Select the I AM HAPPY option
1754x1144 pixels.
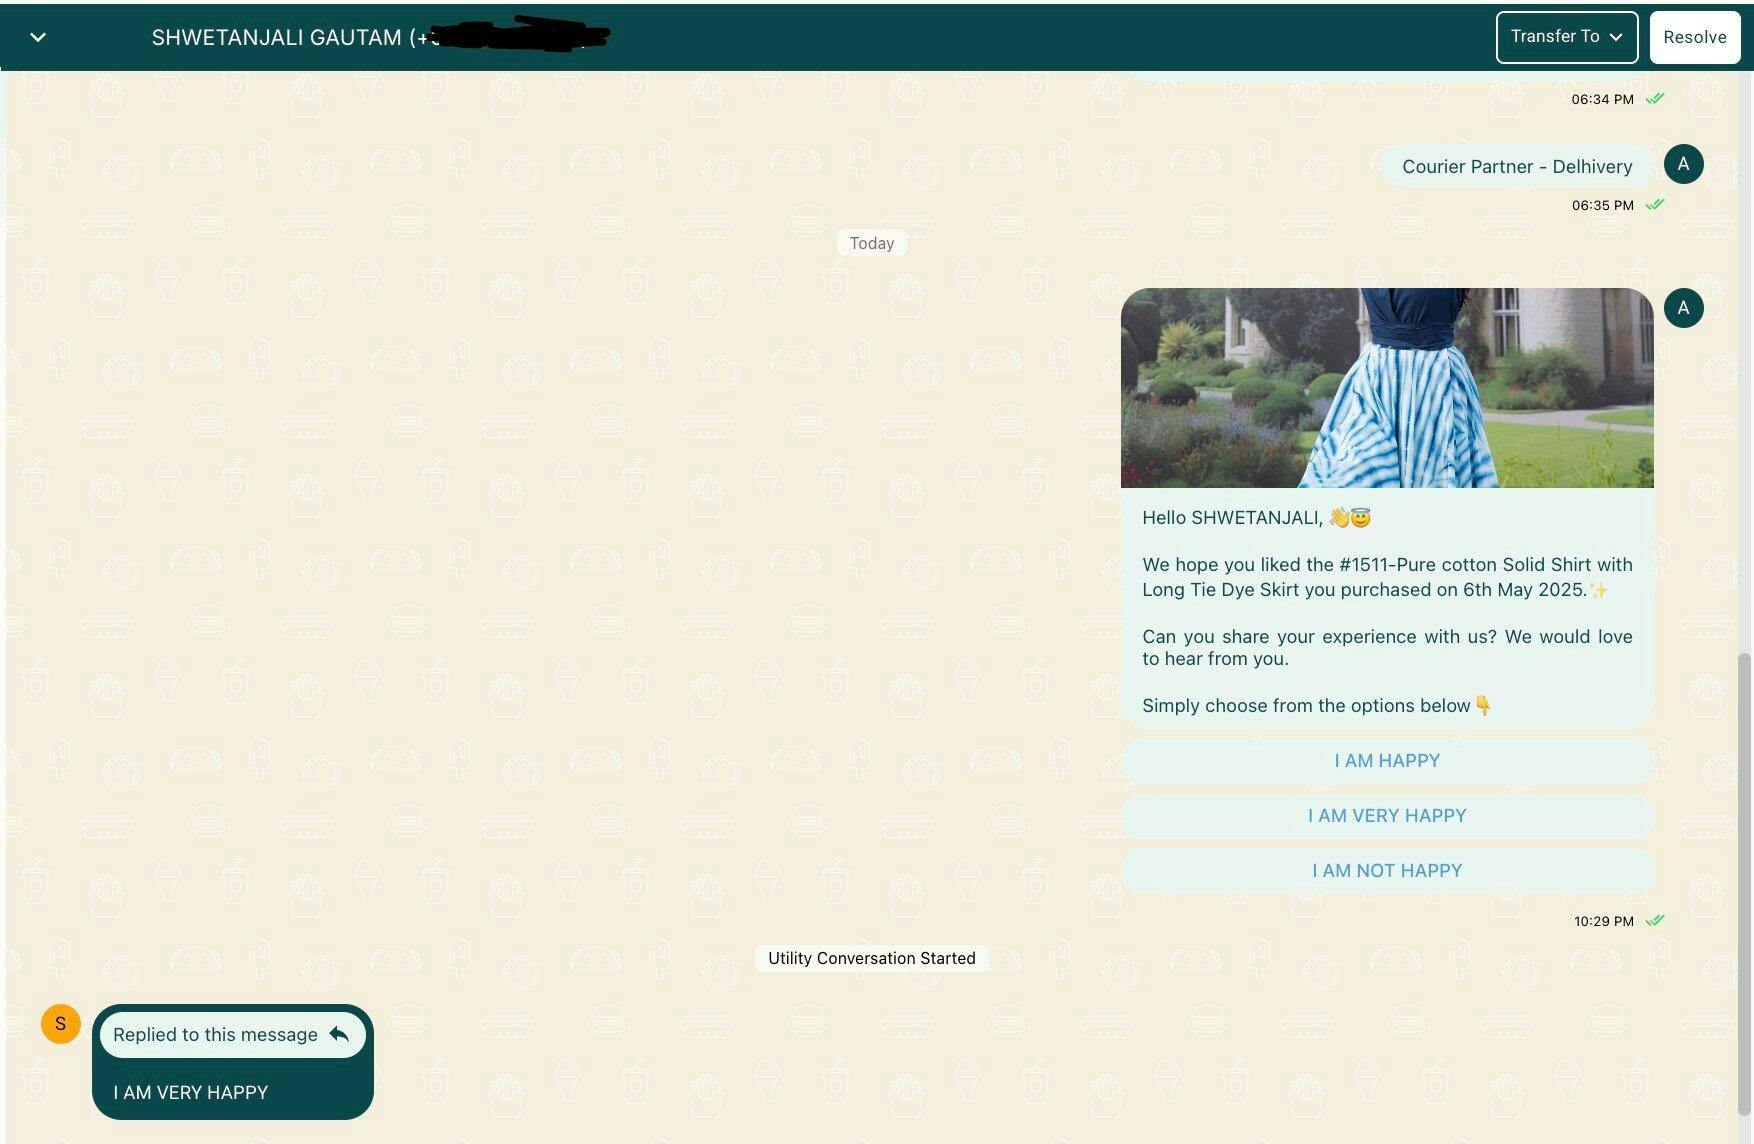pos(1386,761)
